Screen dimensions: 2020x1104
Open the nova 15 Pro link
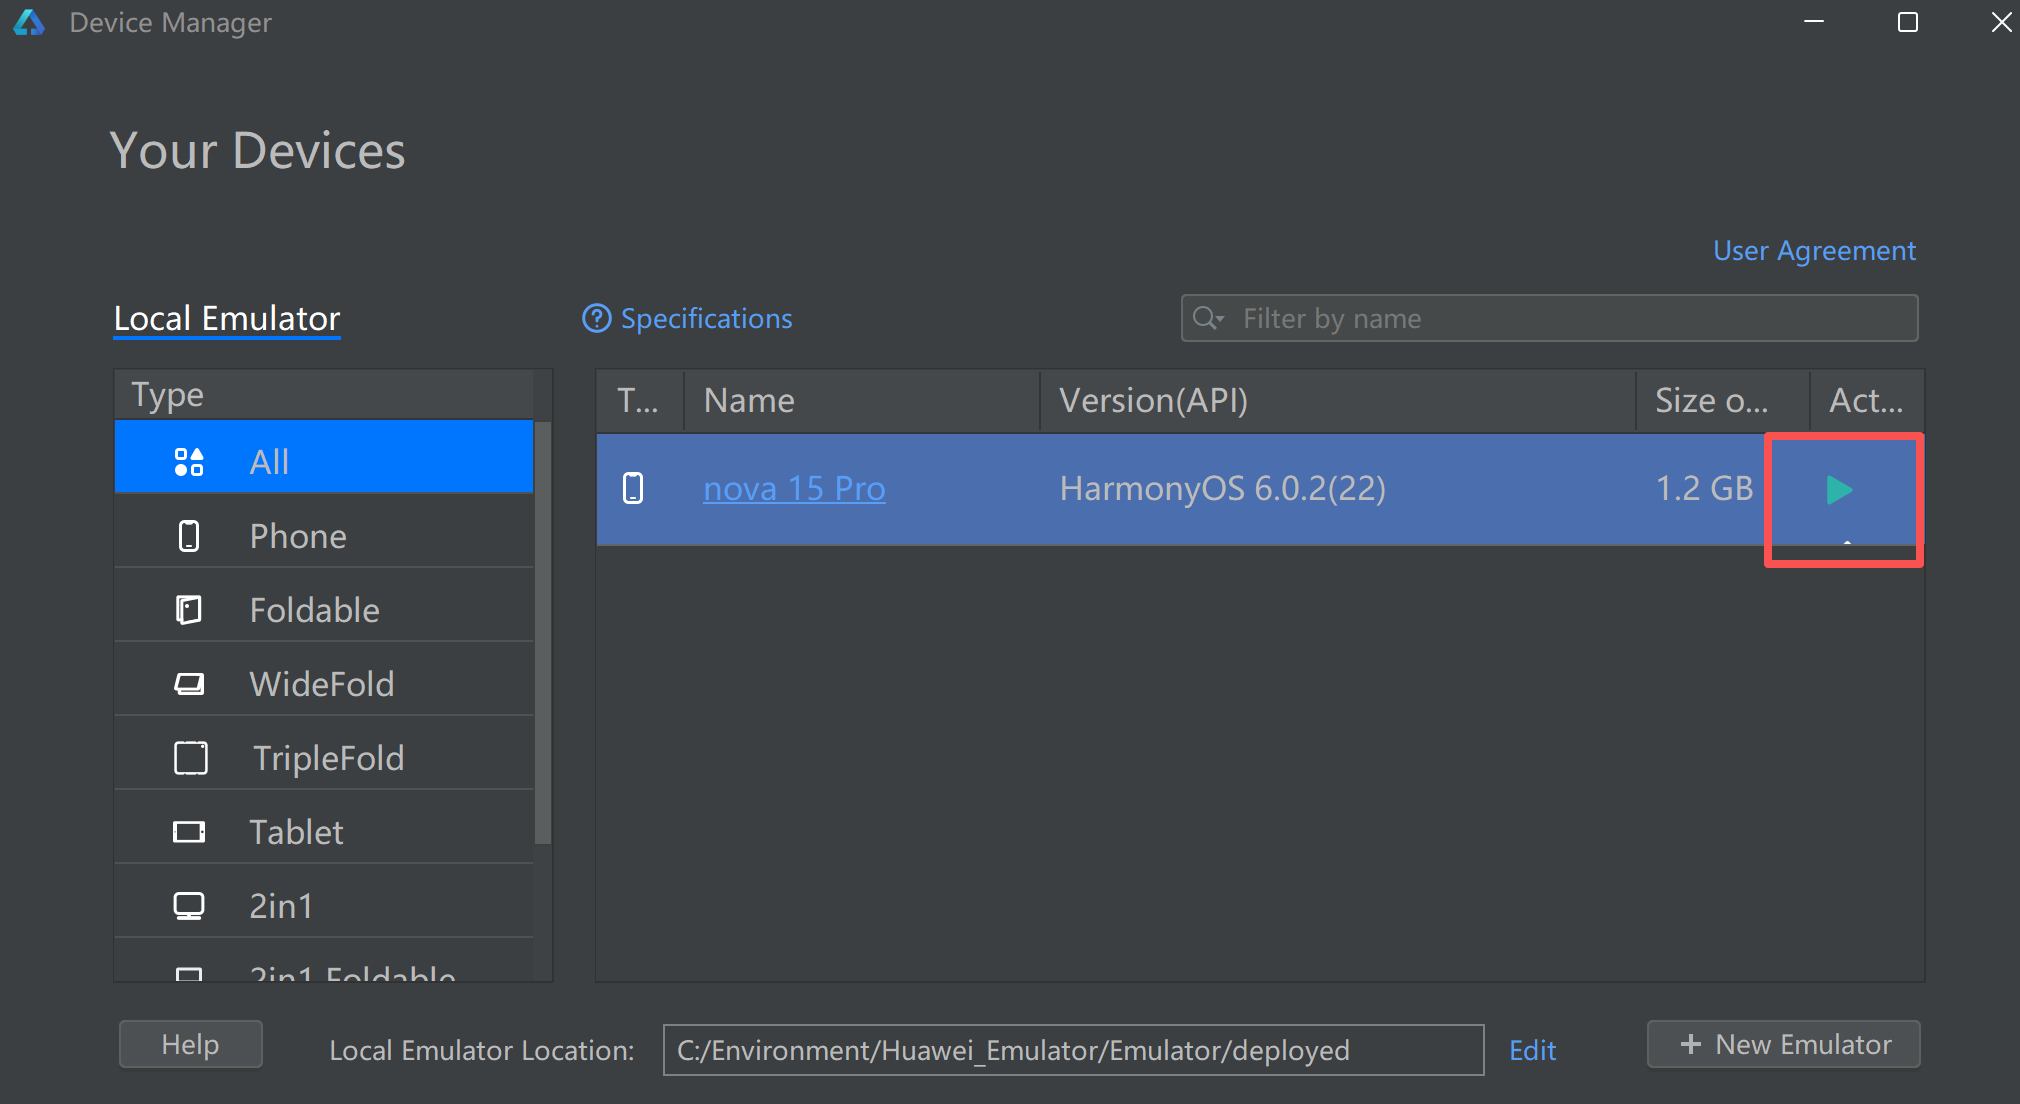pyautogui.click(x=794, y=489)
